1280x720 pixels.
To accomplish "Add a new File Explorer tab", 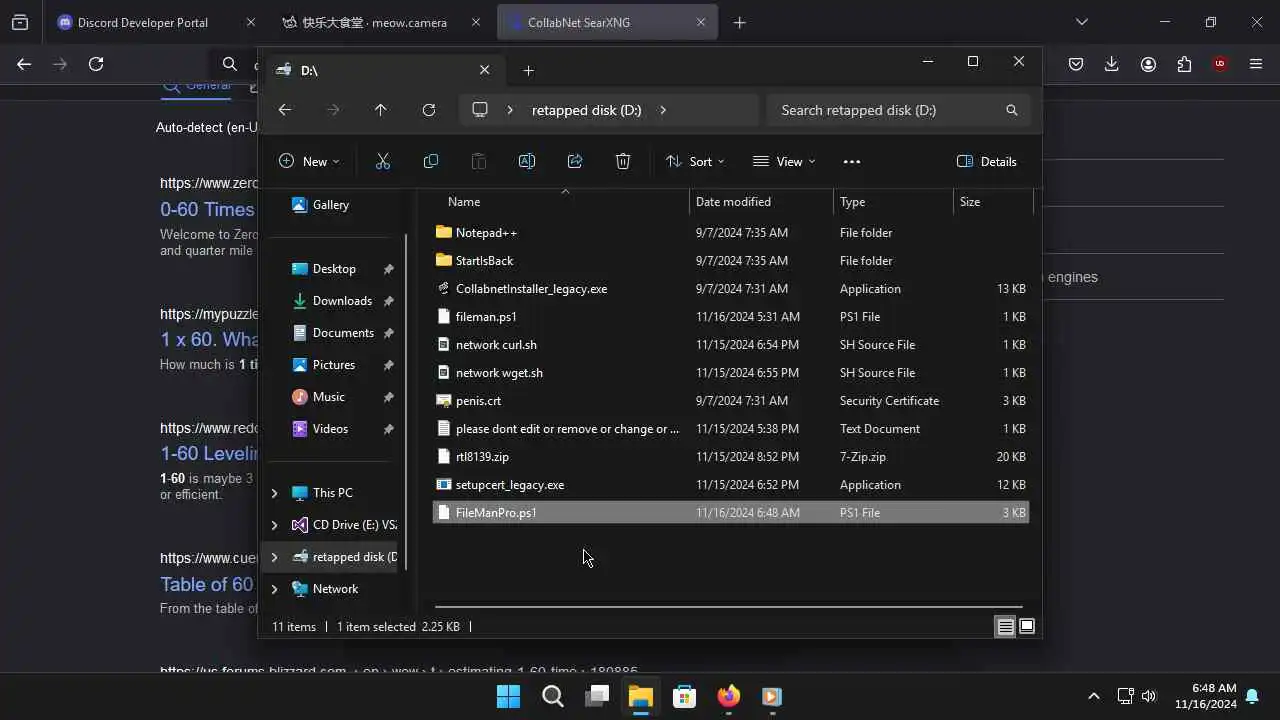I will [x=528, y=70].
